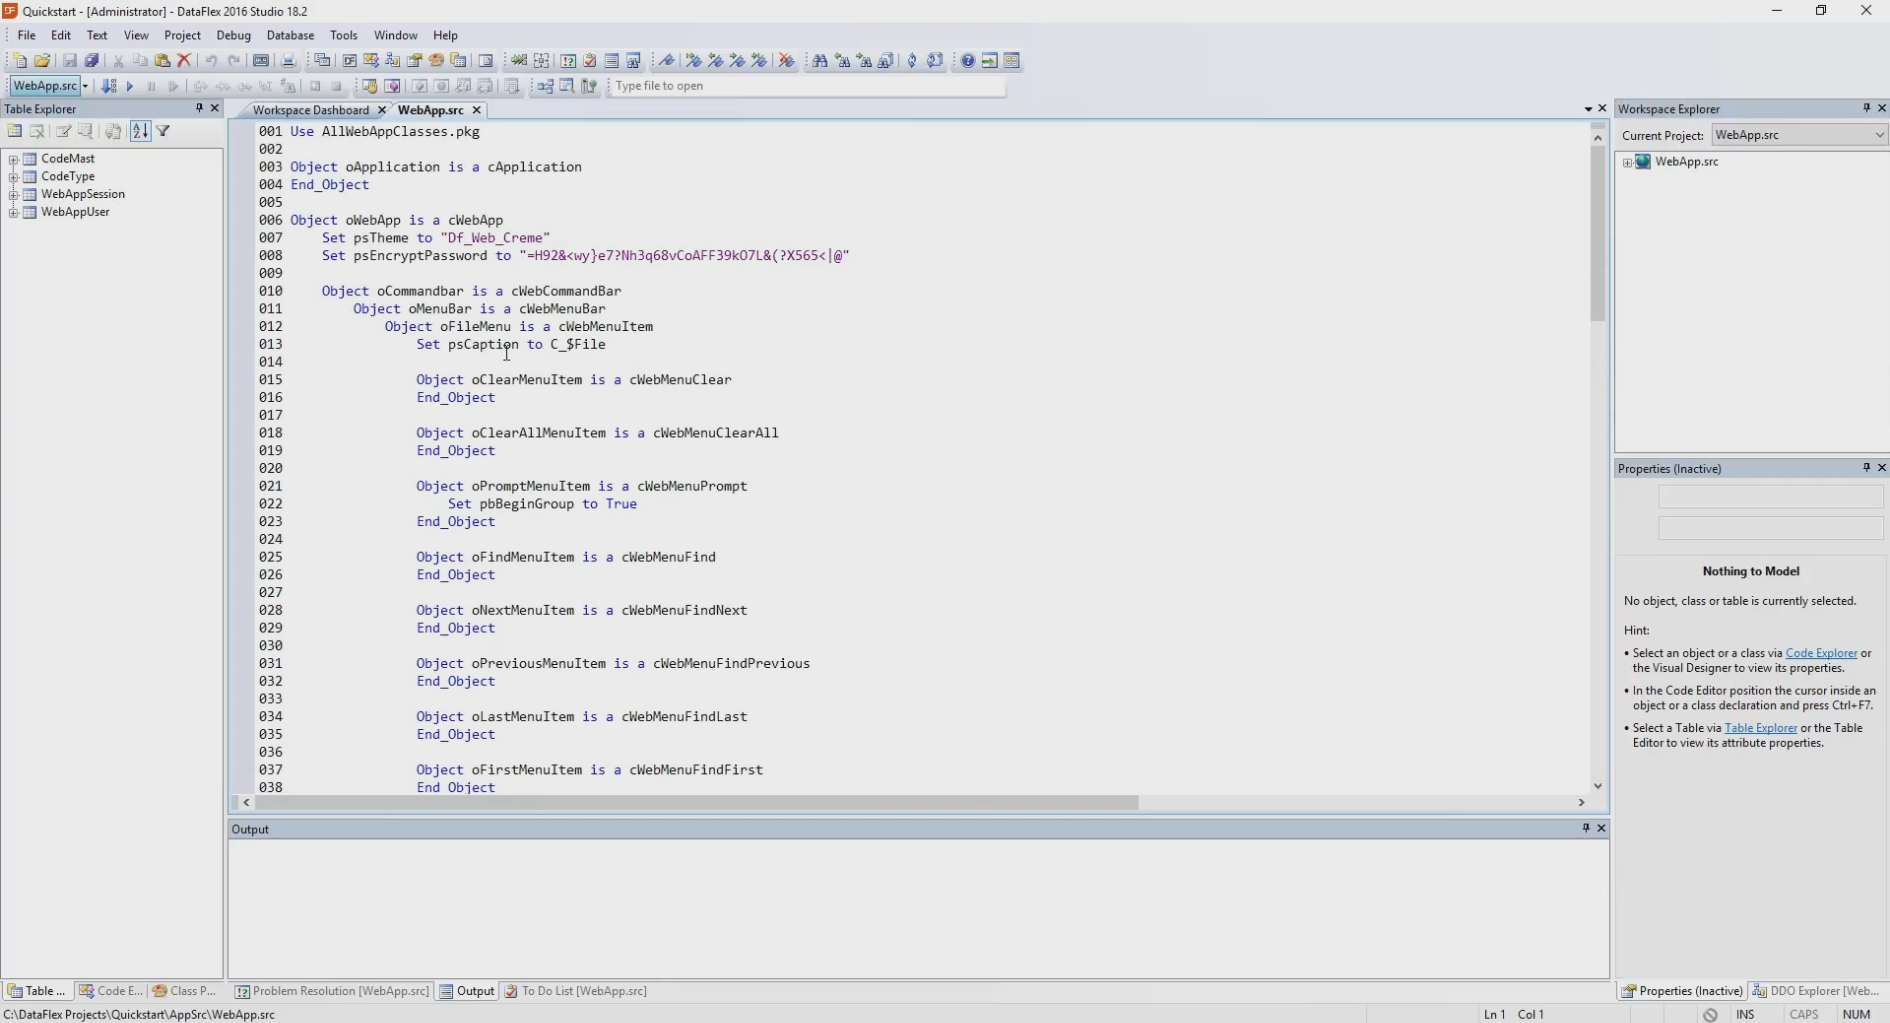Open the Database menu

point(290,35)
